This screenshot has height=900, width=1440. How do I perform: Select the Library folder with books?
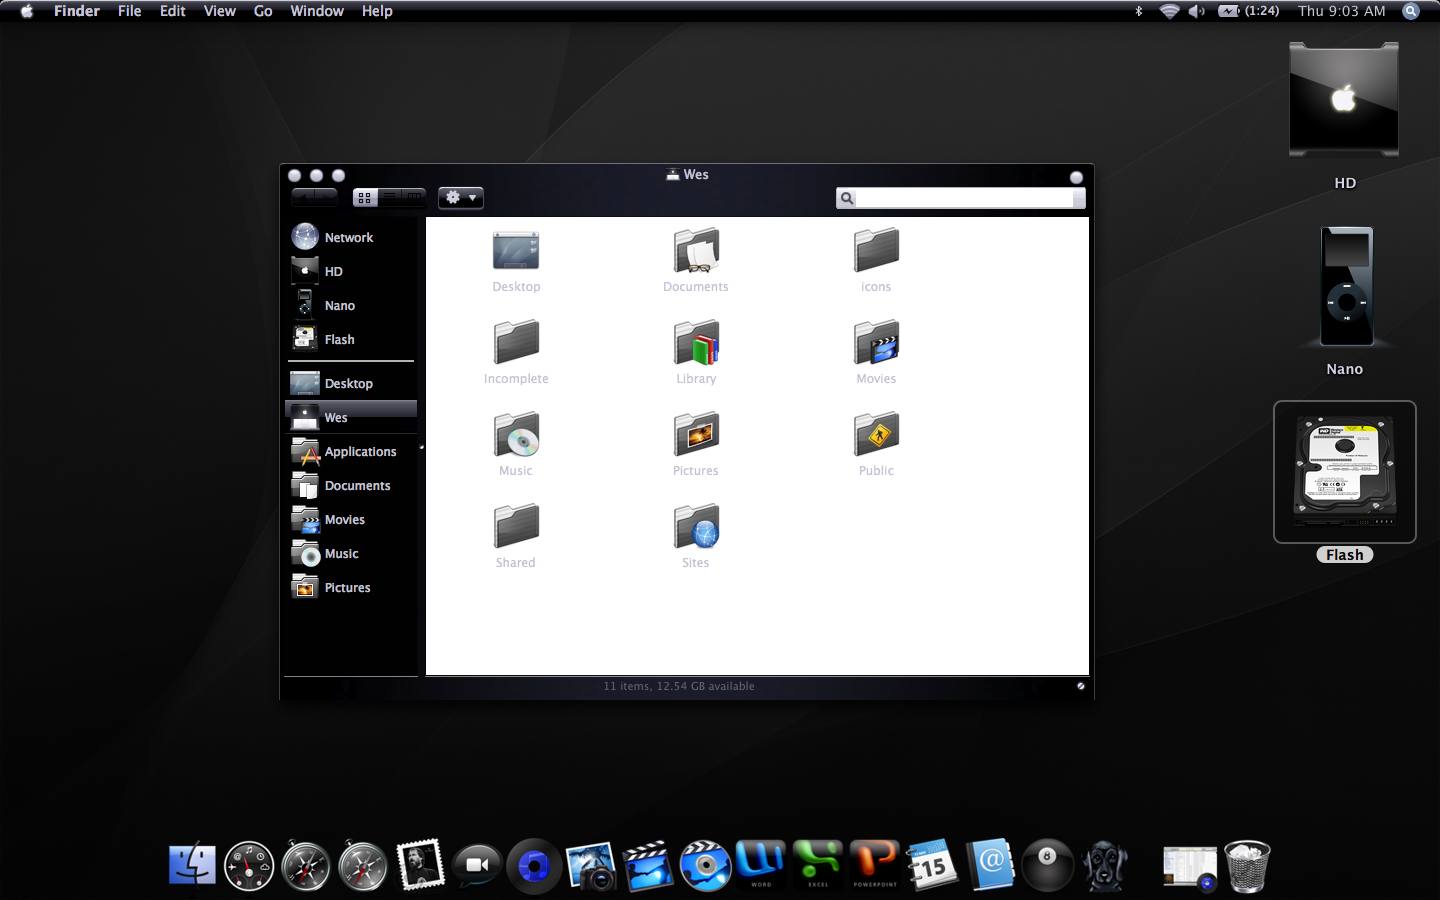pyautogui.click(x=696, y=343)
